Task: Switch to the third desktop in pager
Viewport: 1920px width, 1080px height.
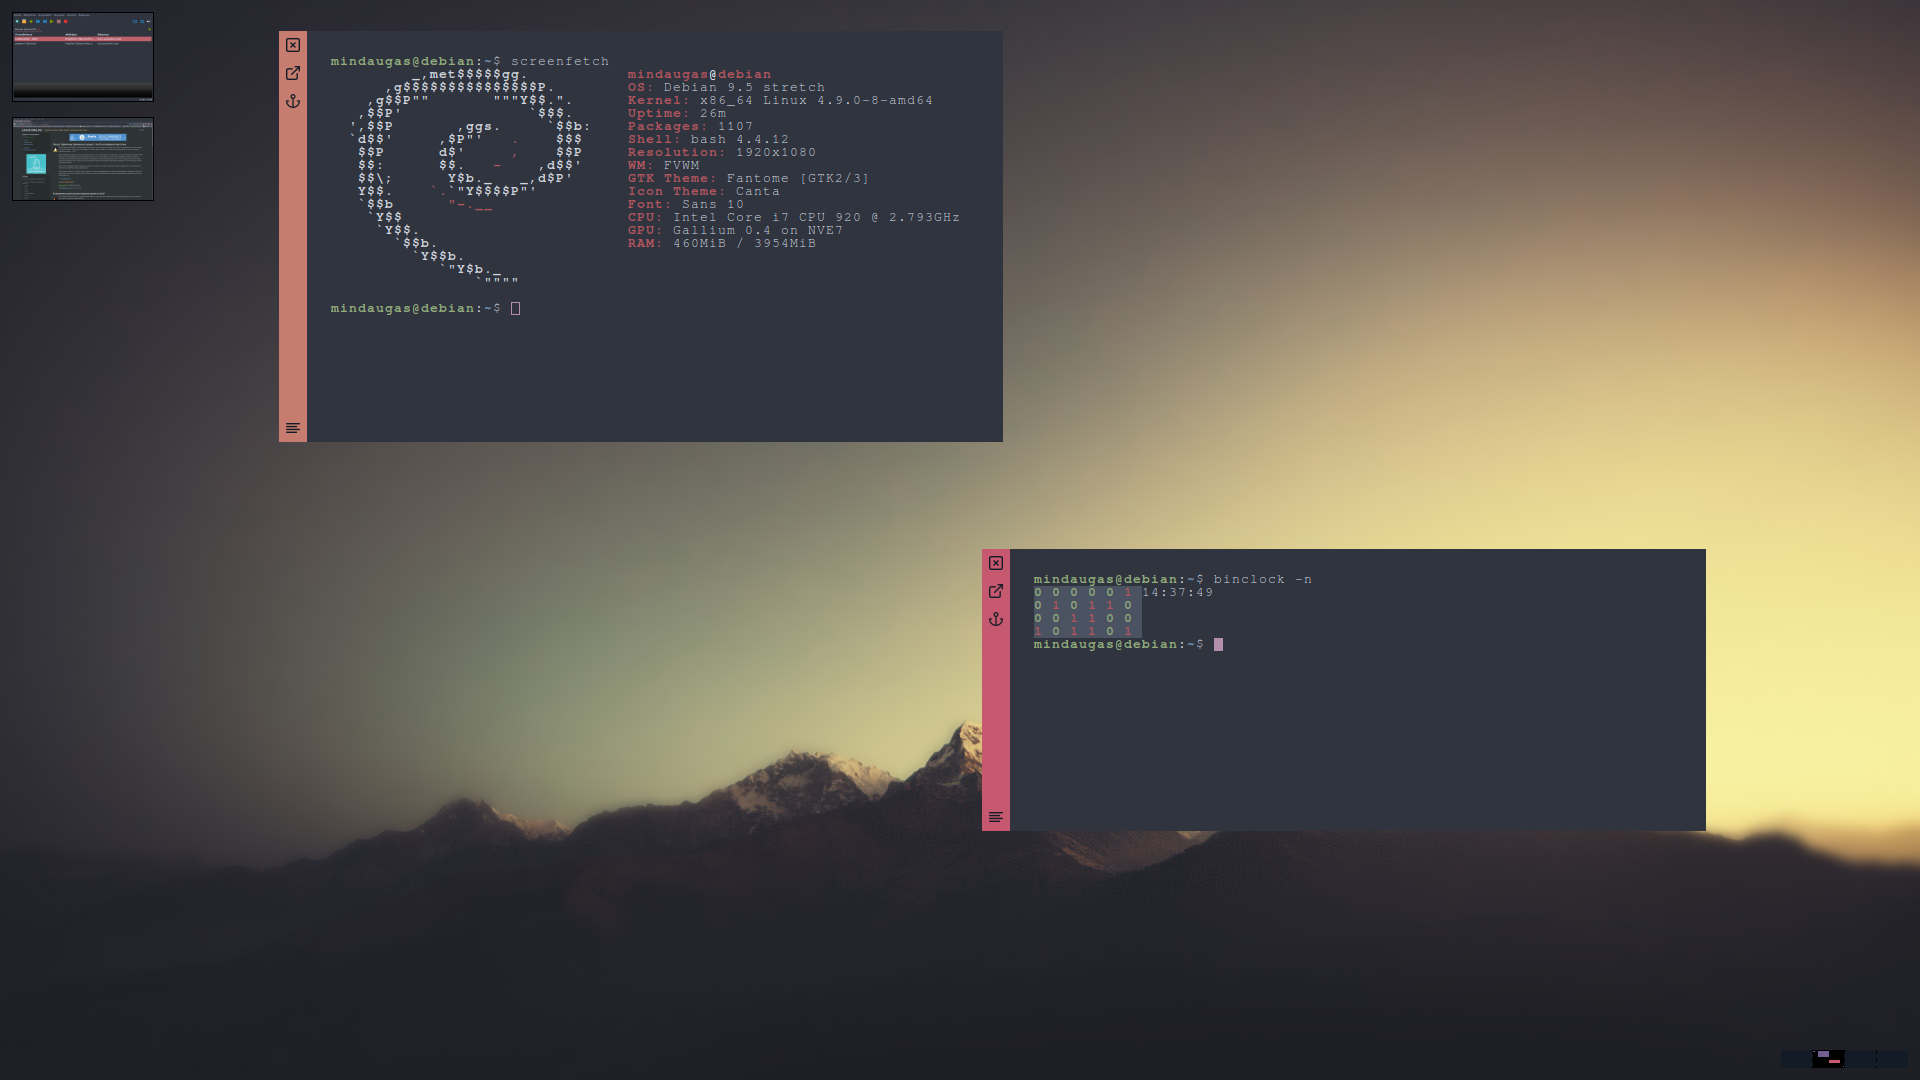Action: 1860,1059
